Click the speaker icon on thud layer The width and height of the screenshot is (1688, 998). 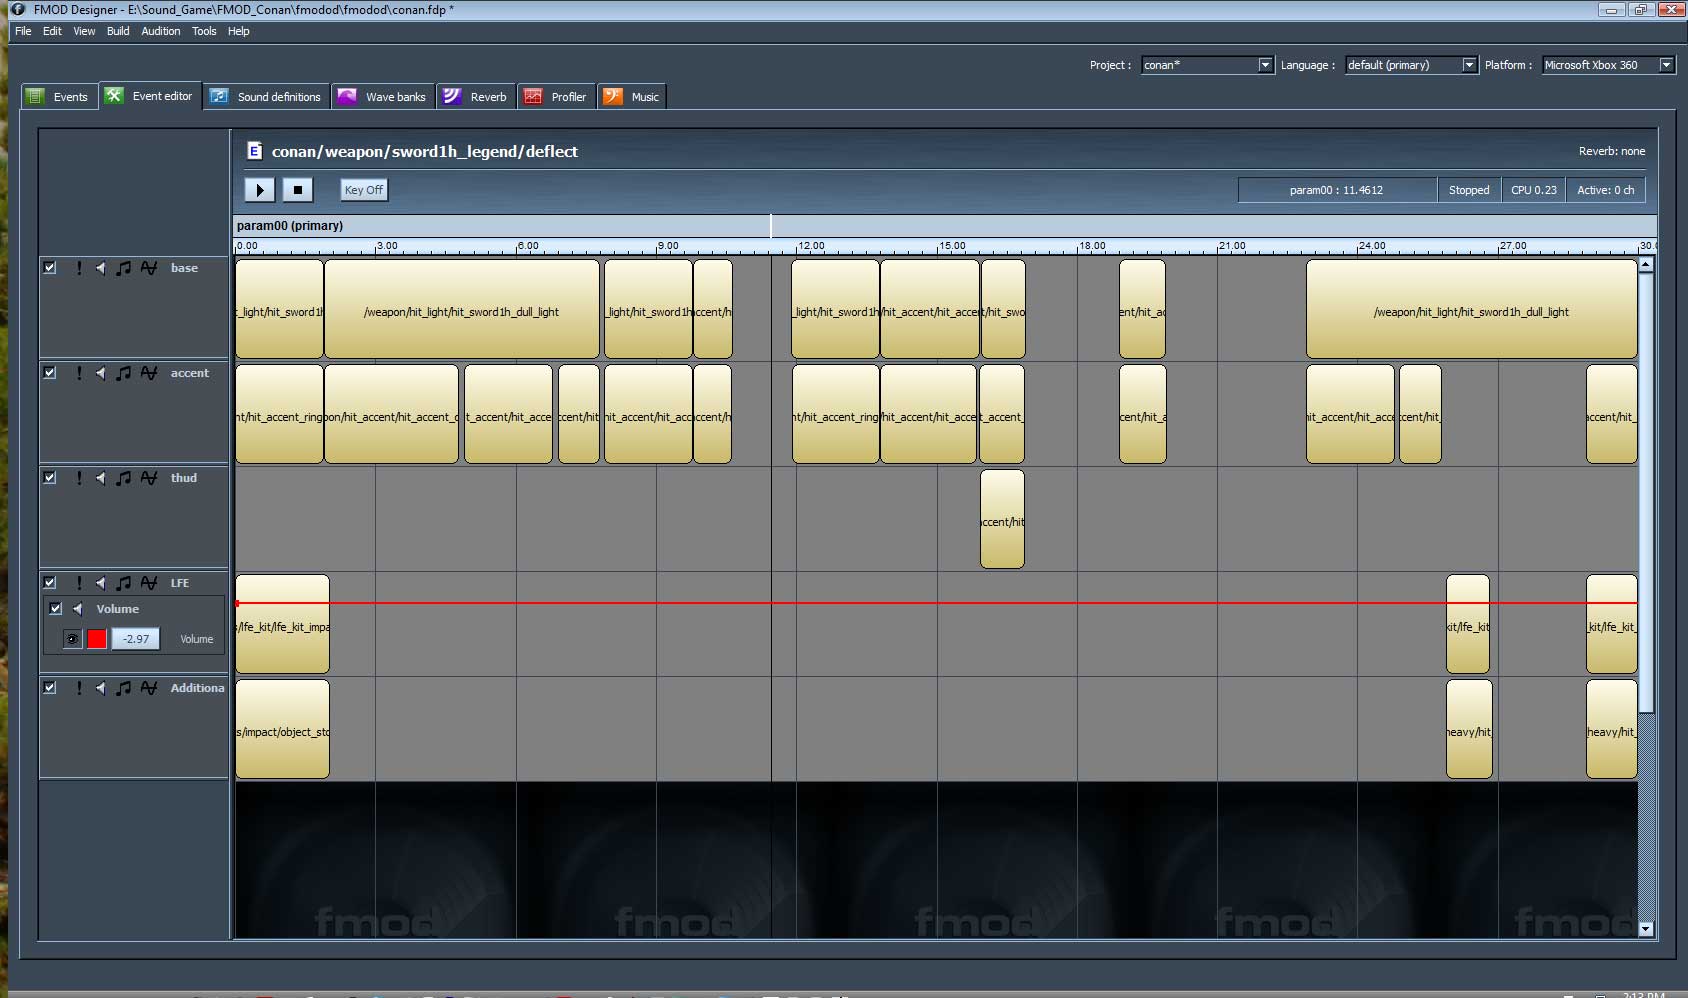[100, 478]
